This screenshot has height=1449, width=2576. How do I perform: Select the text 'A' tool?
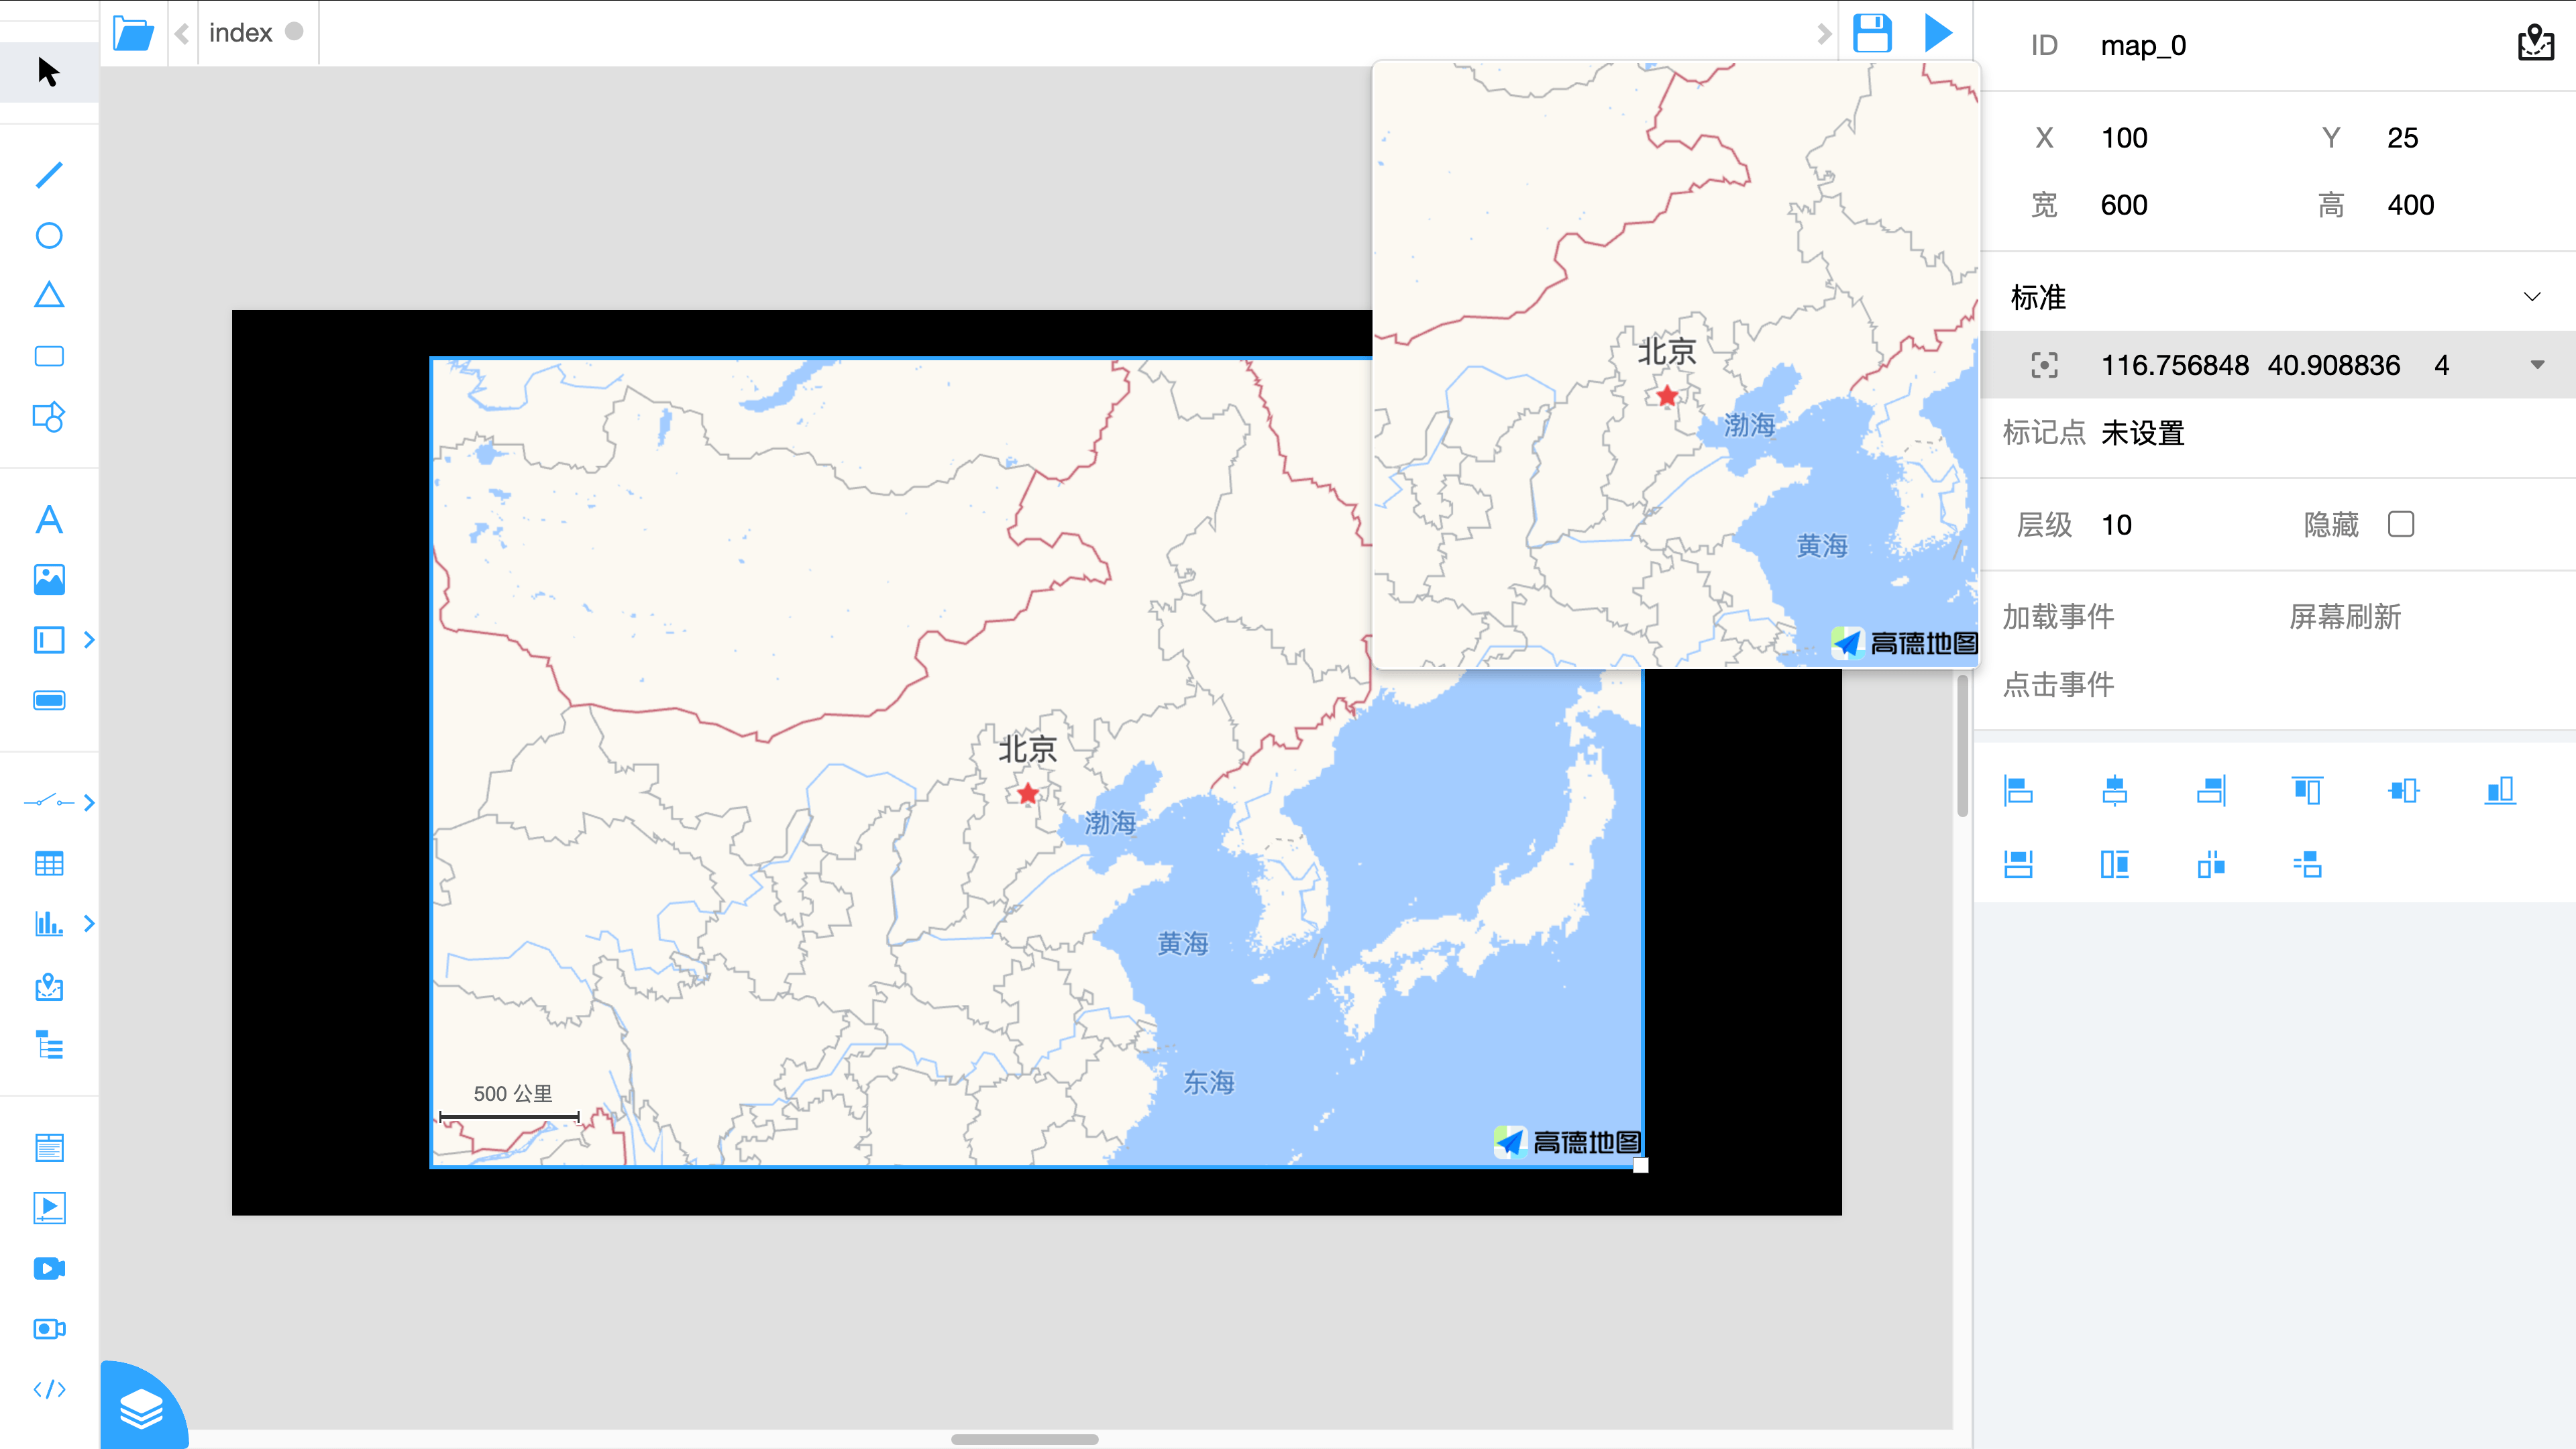pyautogui.click(x=49, y=520)
